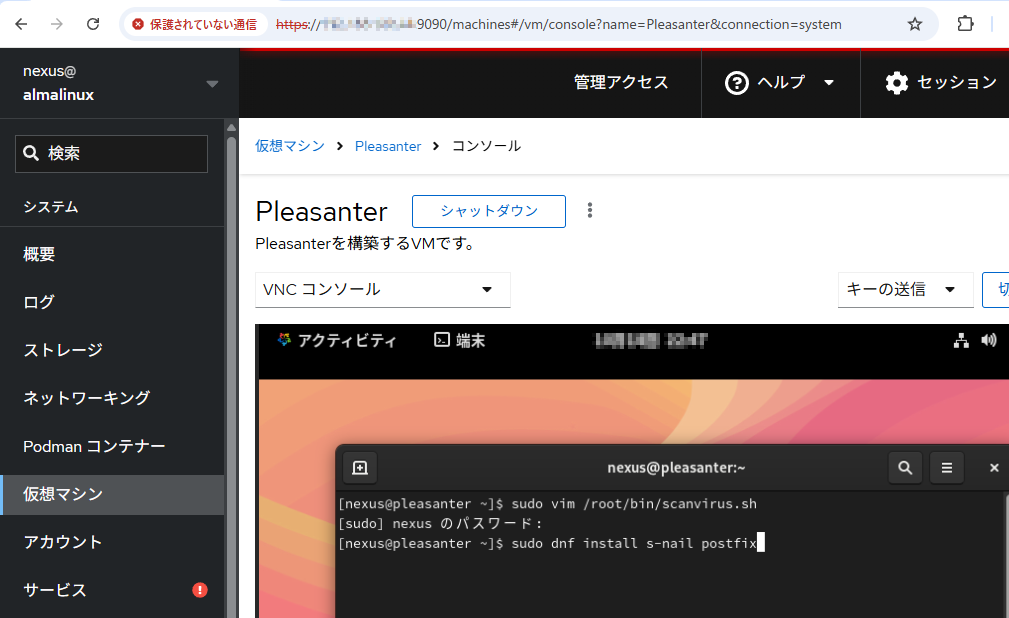Click the GNOME network status icon
This screenshot has height=618, width=1009.
(x=961, y=341)
